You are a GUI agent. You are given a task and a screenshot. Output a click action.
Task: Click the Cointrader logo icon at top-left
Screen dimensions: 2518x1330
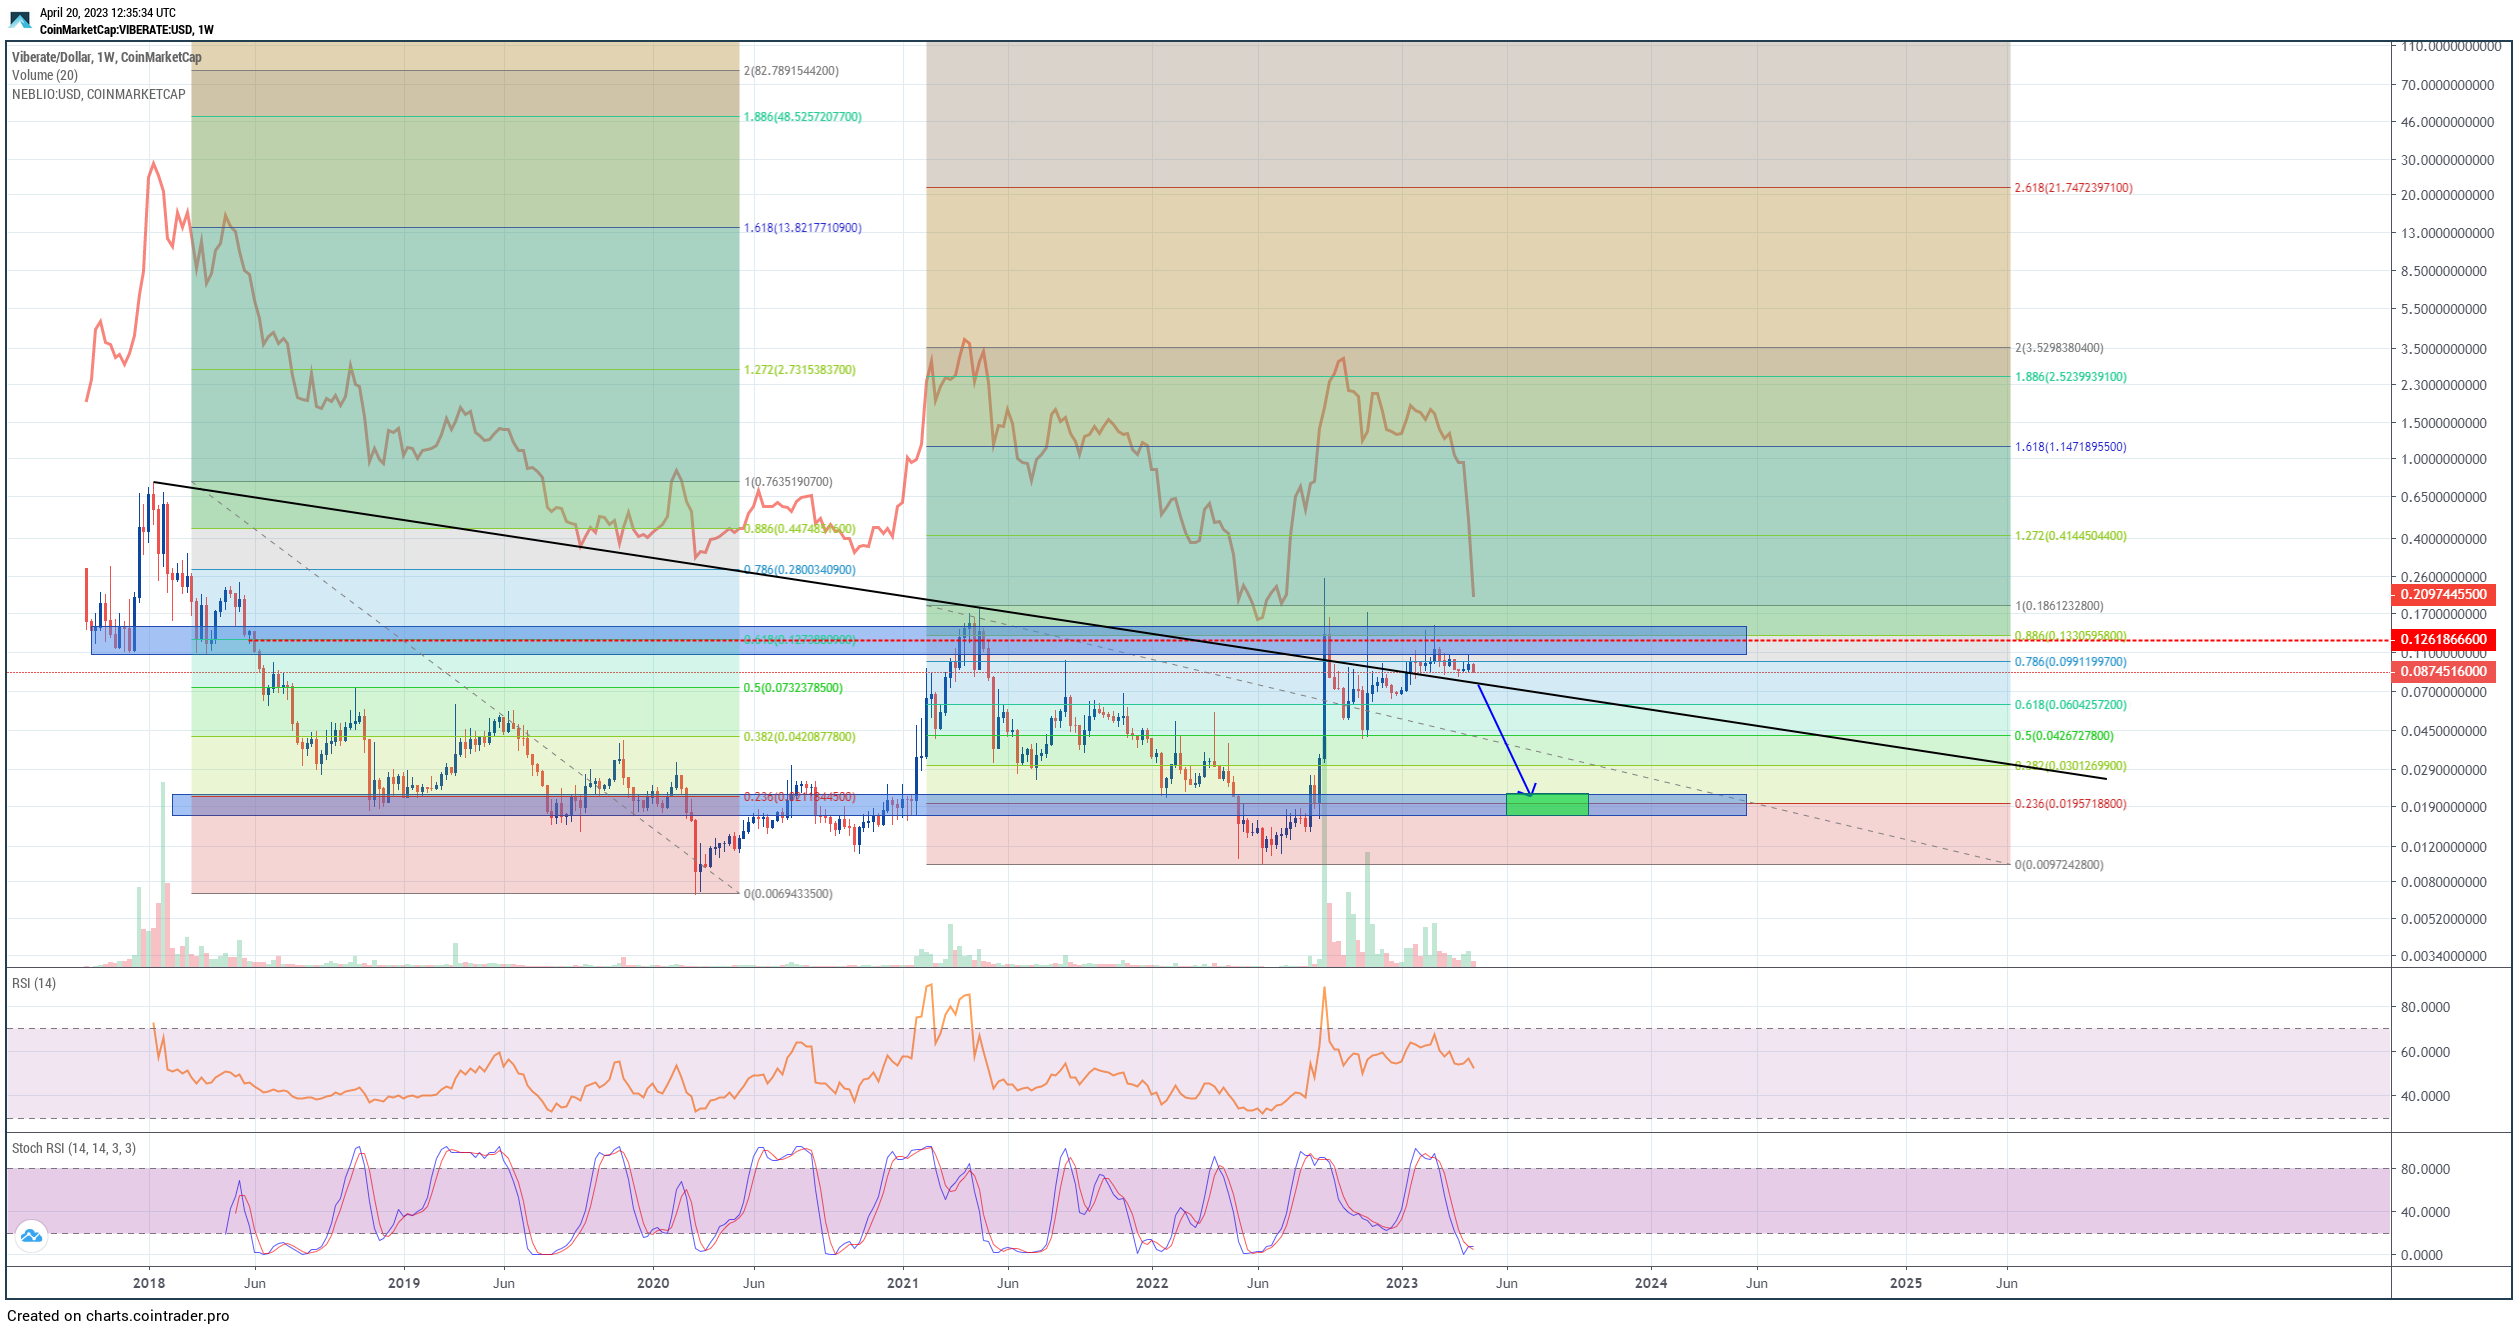20,20
